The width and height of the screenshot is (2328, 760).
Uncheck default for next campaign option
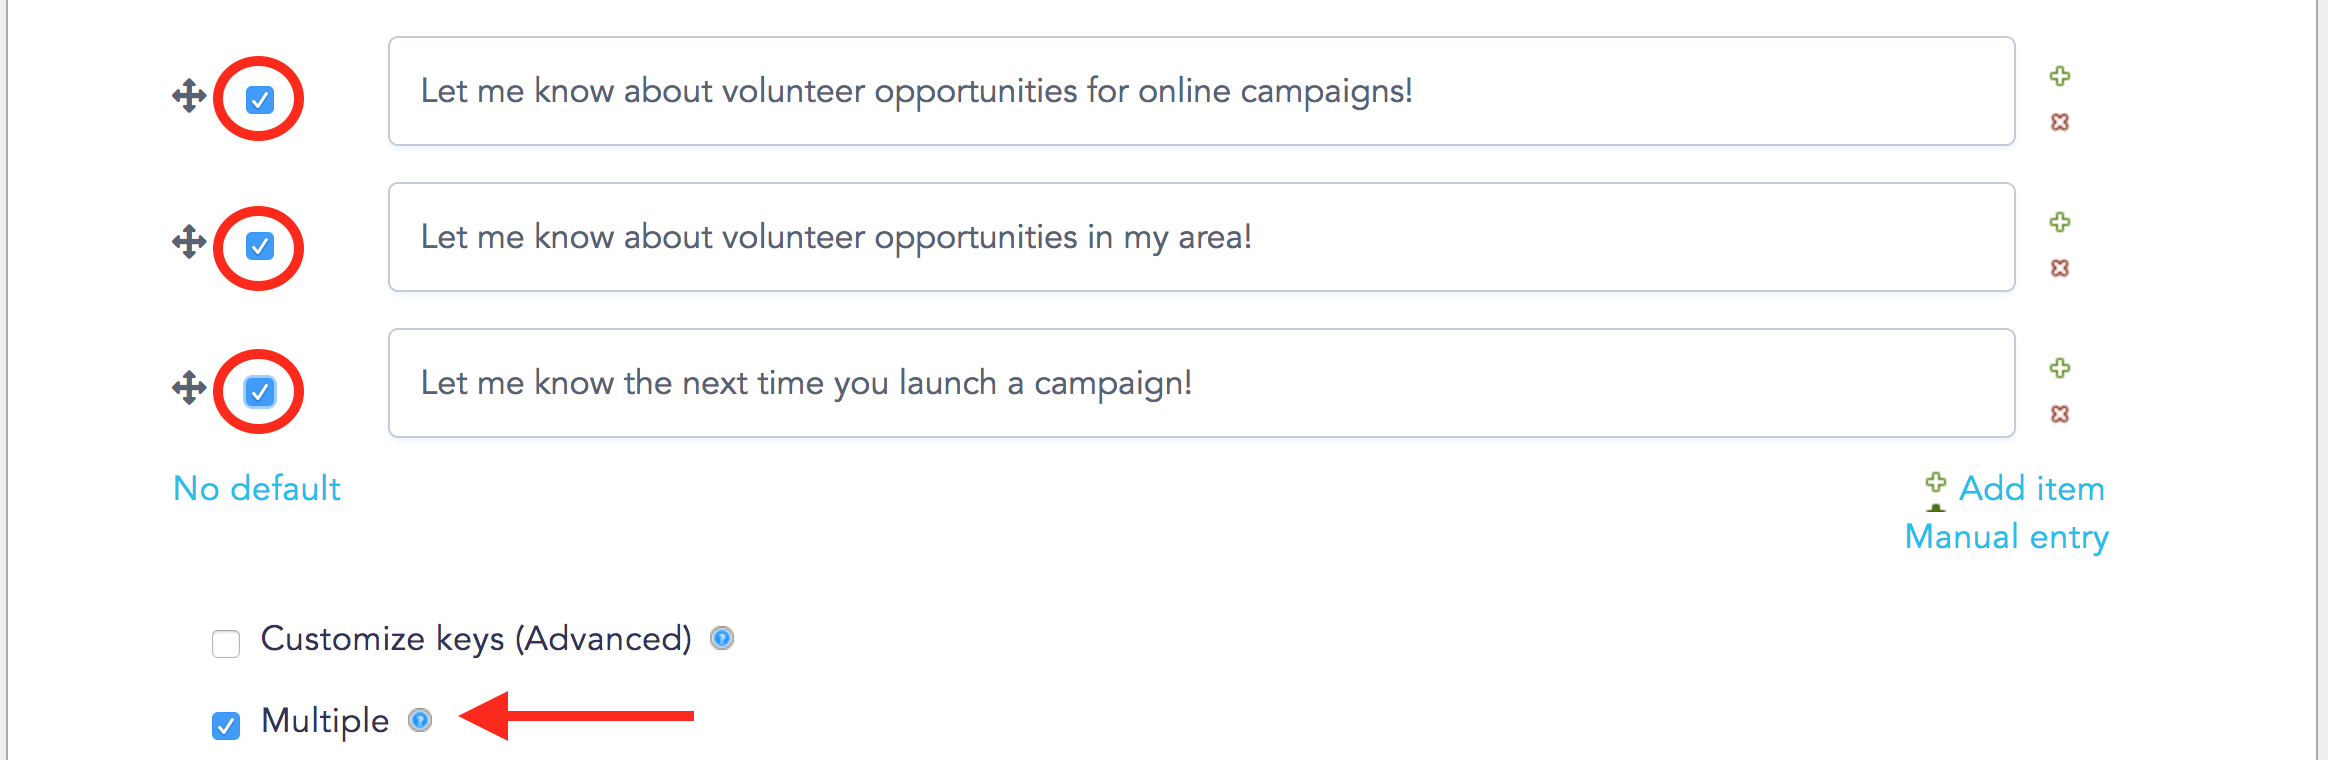click(x=260, y=392)
